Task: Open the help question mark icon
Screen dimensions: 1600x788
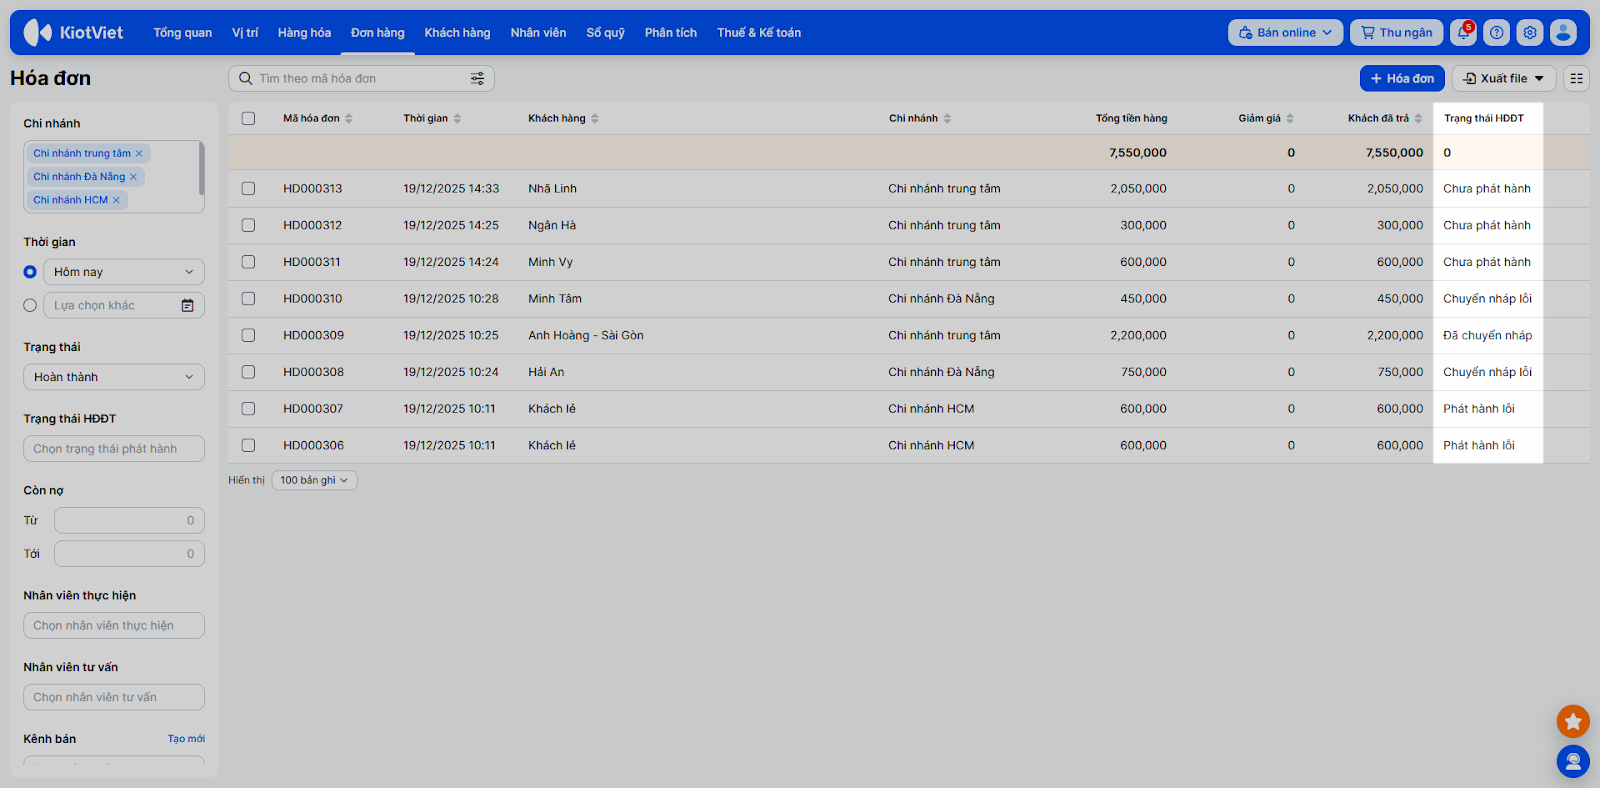Action: 1496,33
